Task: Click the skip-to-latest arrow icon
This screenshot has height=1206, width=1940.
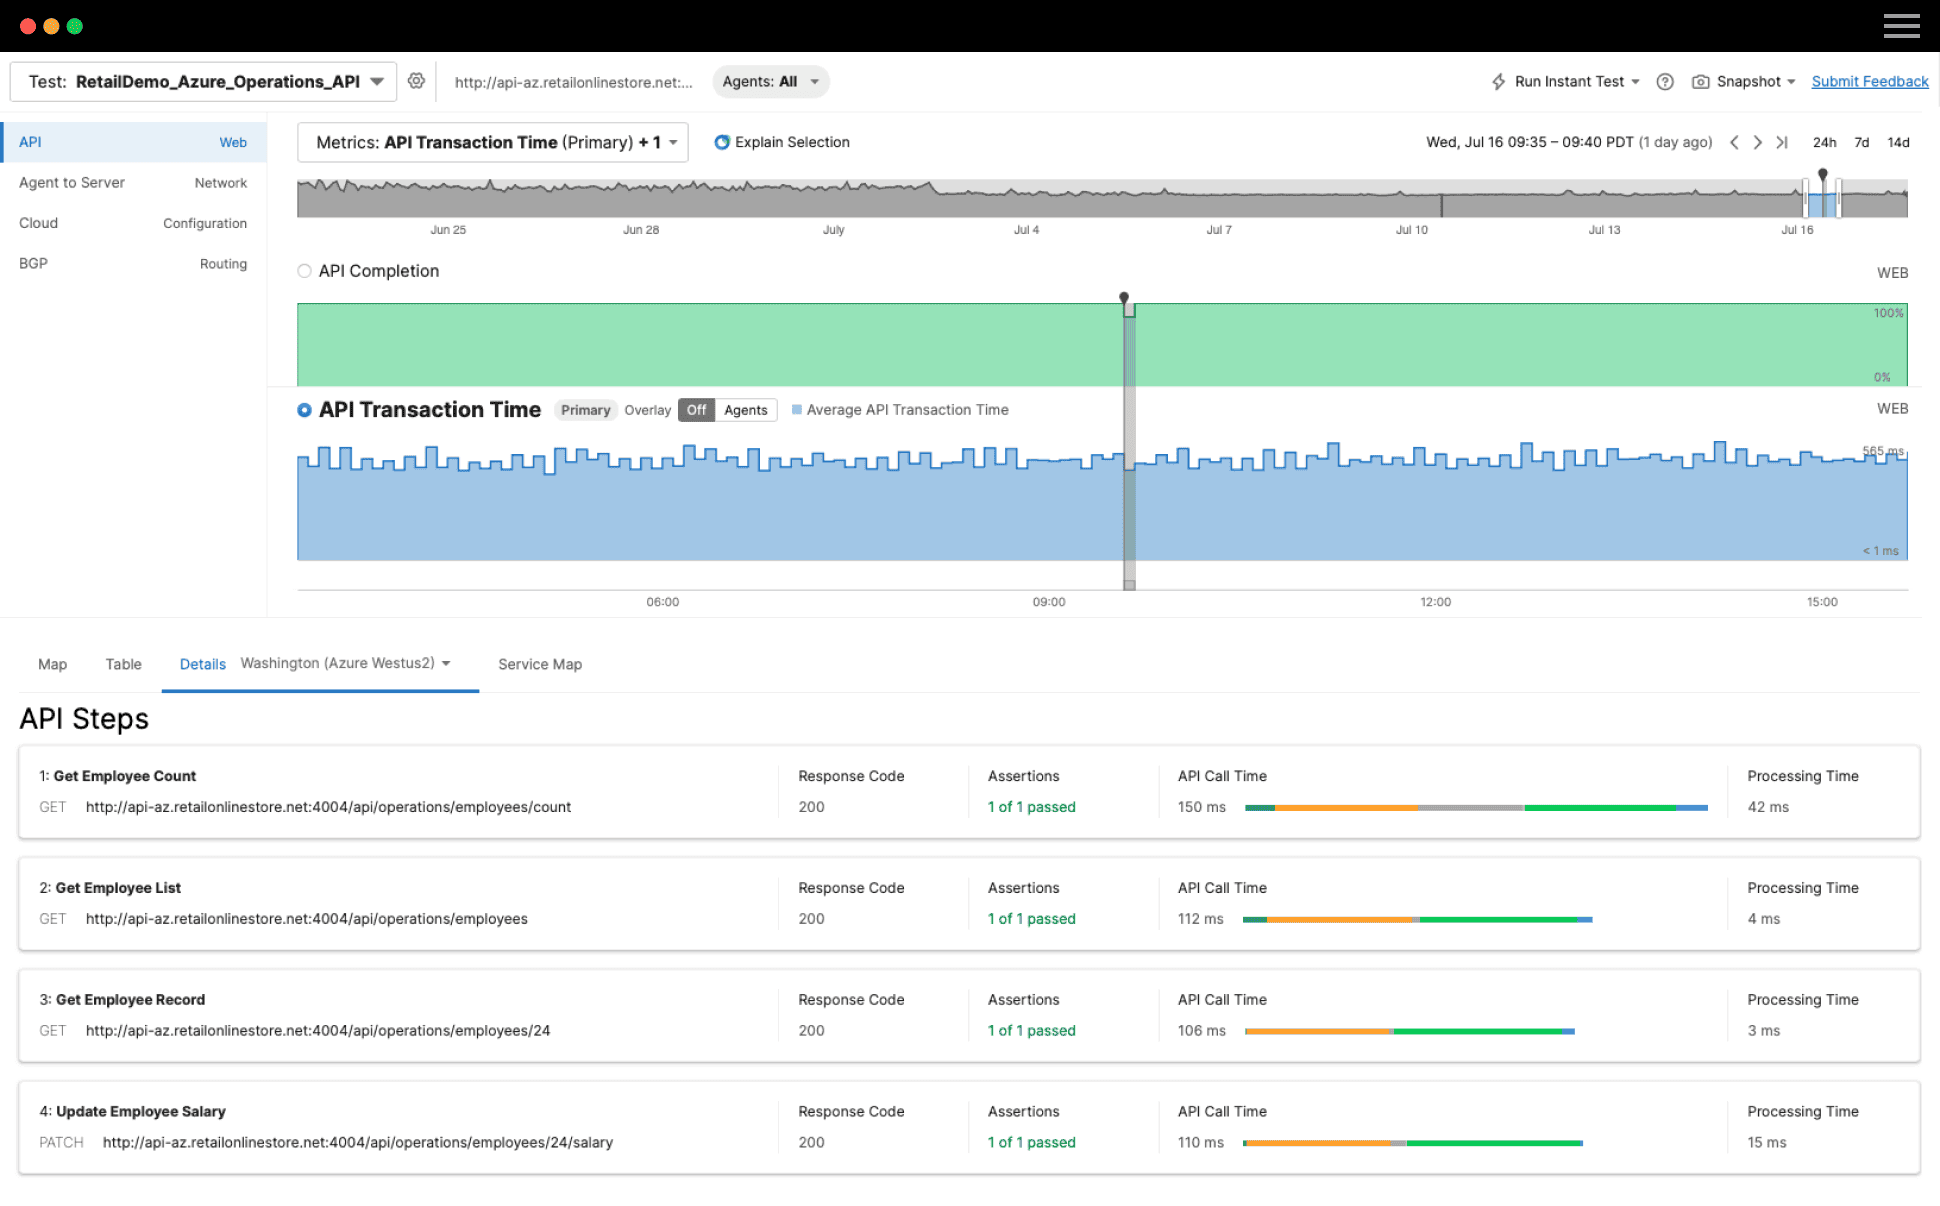Action: [x=1782, y=142]
